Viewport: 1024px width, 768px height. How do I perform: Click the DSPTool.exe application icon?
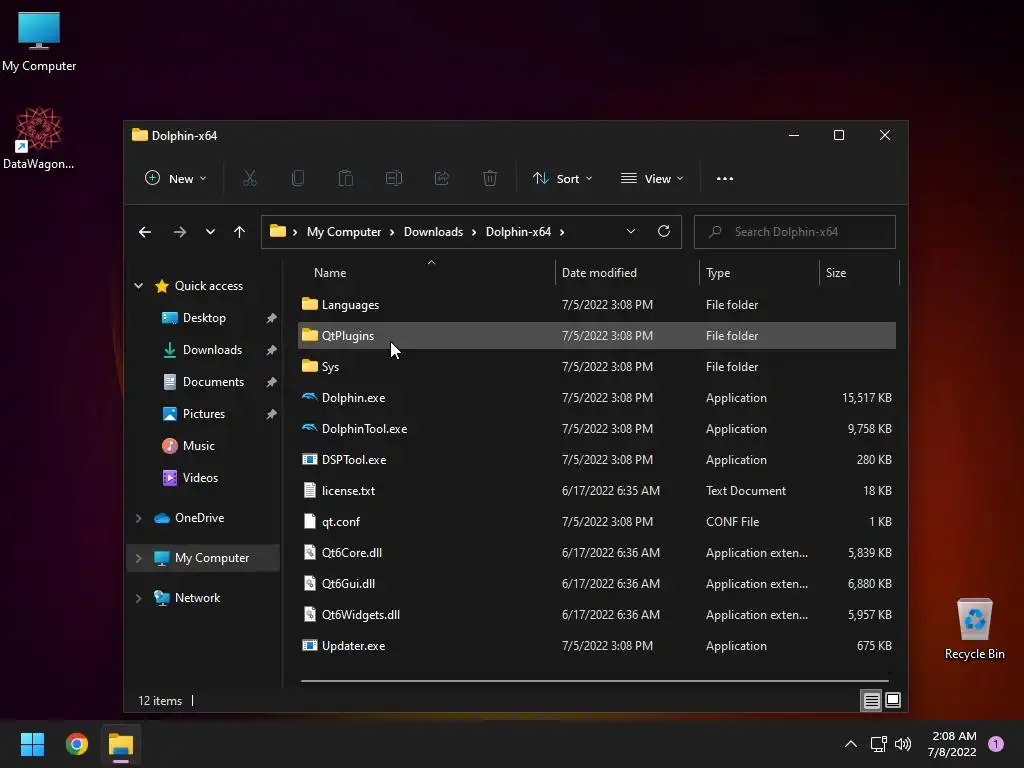[310, 459]
